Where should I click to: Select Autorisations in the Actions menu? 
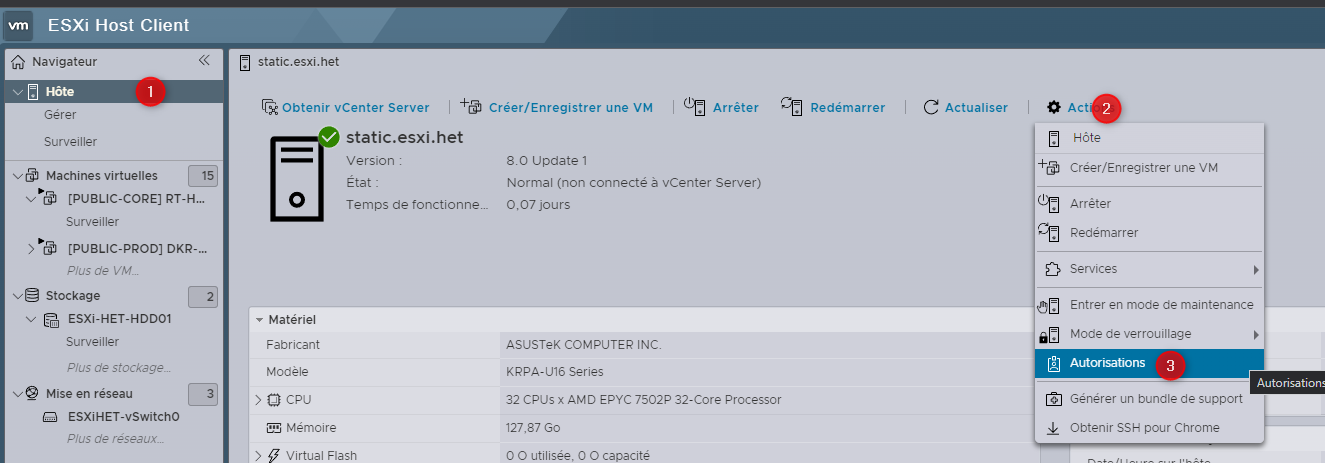[1107, 363]
